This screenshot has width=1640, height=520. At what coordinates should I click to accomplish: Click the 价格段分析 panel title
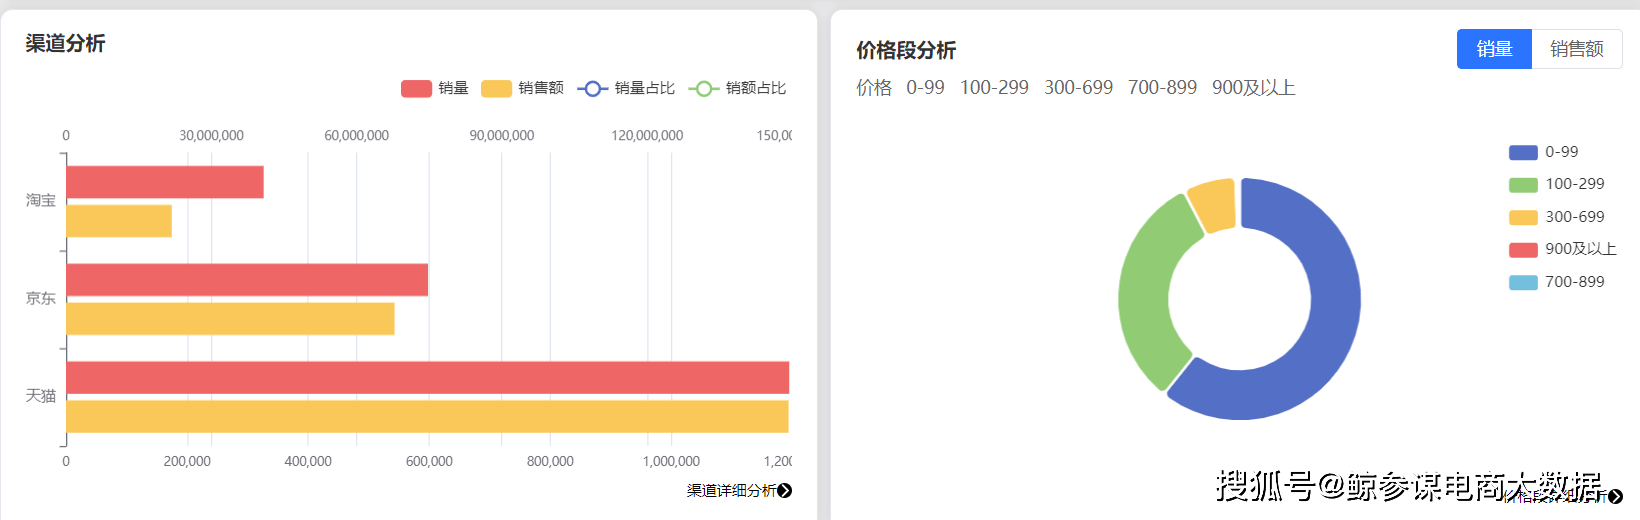click(906, 50)
